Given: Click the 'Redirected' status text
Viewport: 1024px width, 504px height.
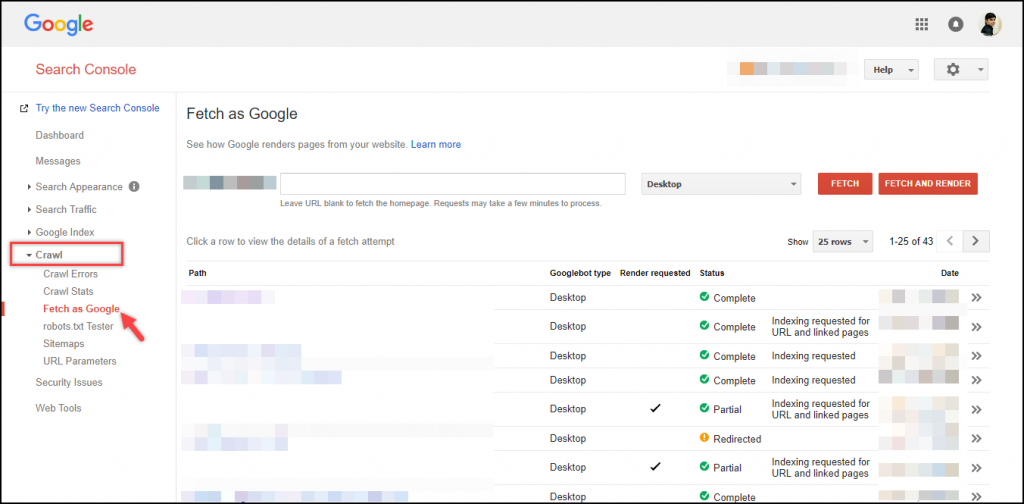Looking at the screenshot, I should point(737,439).
